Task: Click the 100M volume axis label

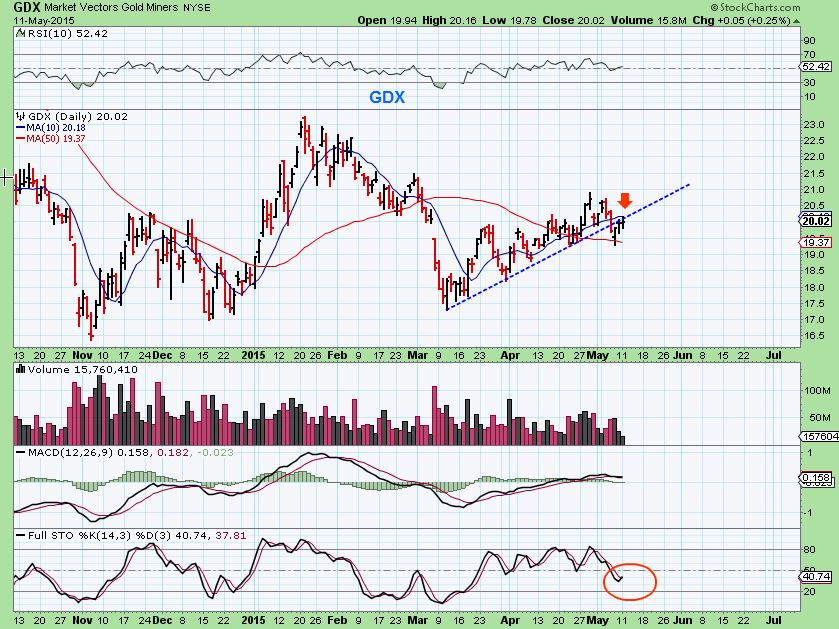Action: (x=817, y=390)
